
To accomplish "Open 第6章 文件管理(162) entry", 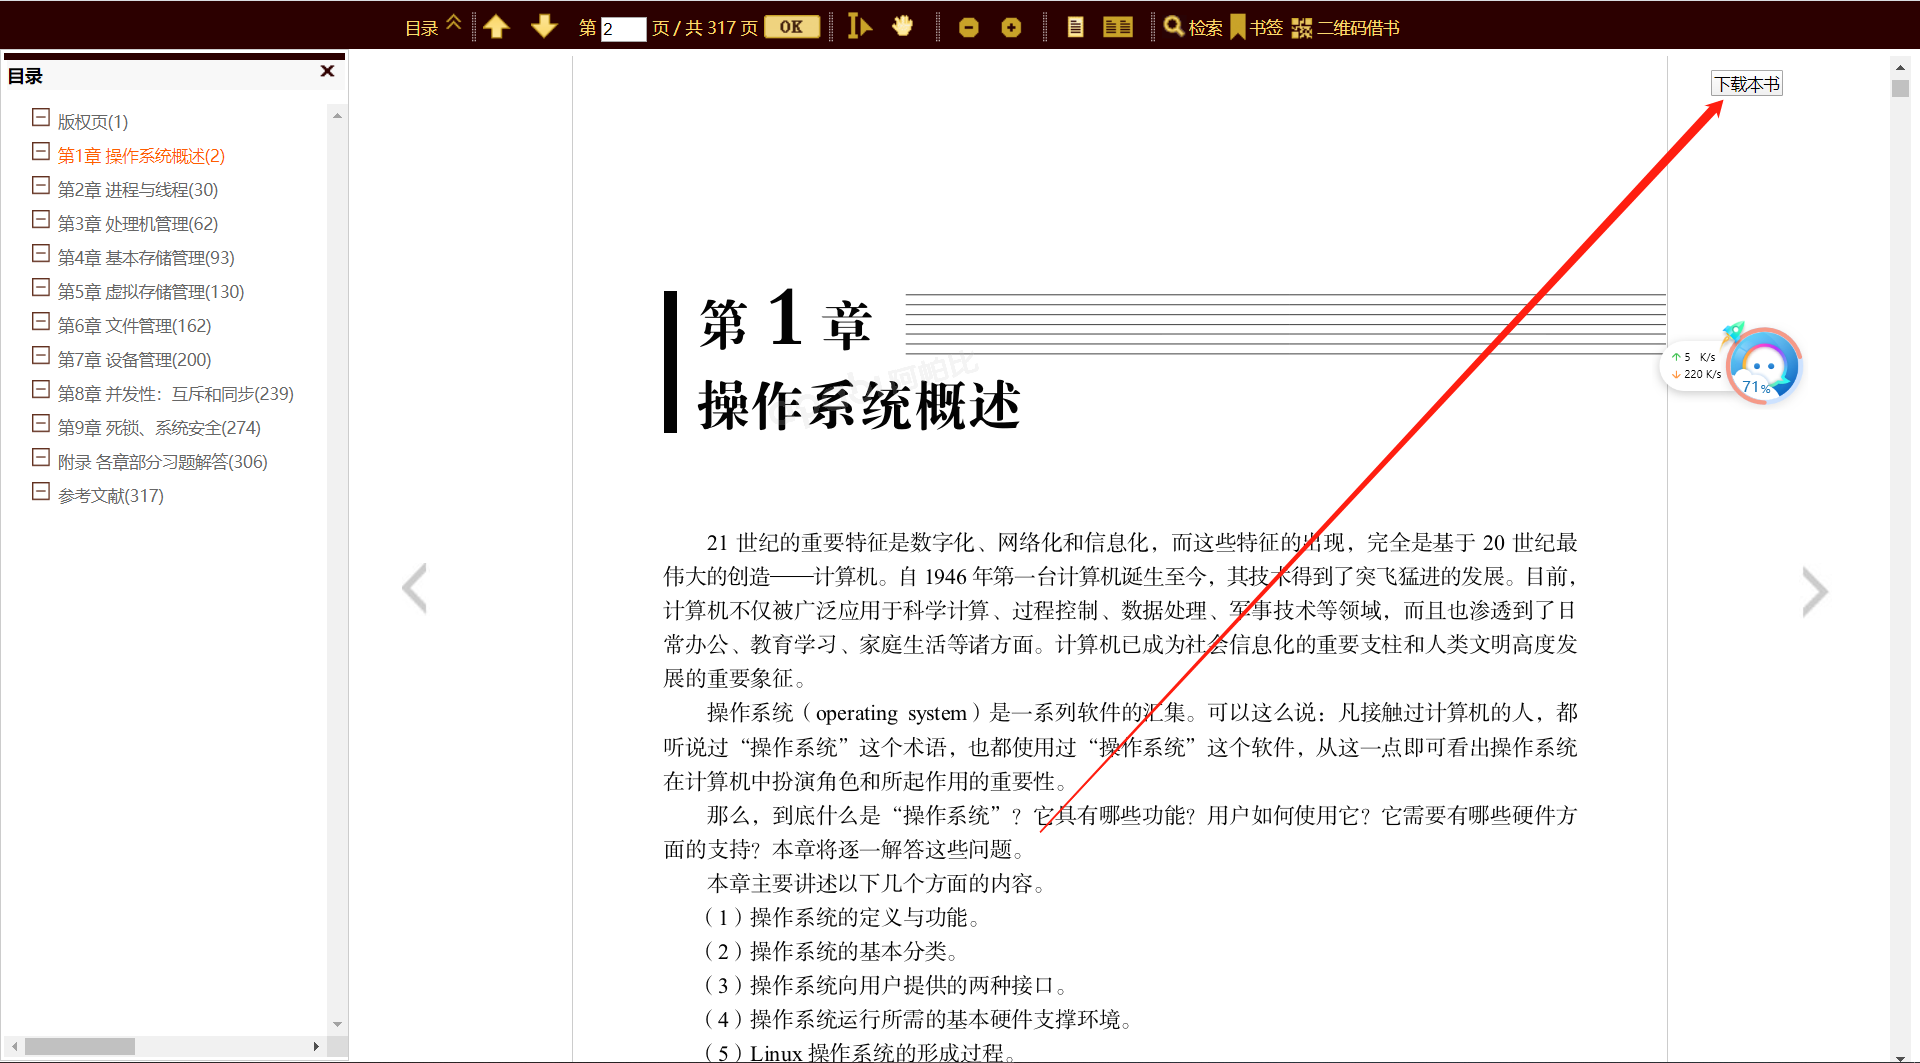I will click(x=134, y=326).
